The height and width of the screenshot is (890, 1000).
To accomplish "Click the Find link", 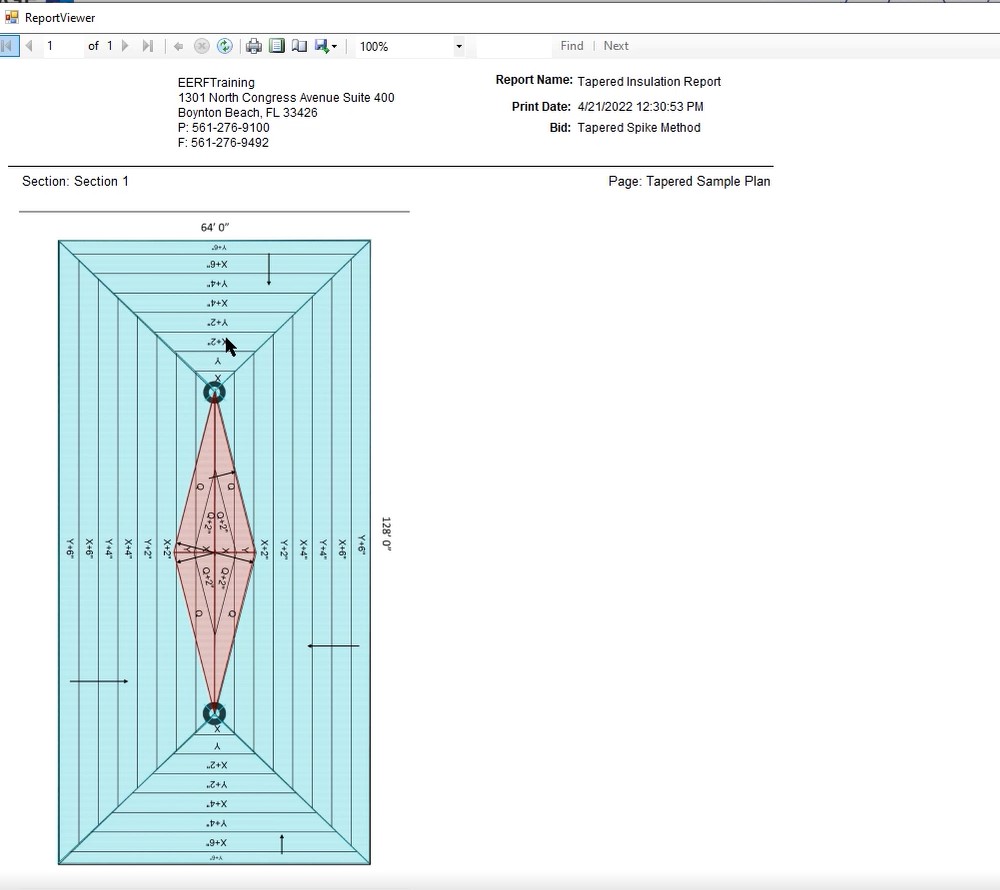I will tap(572, 46).
